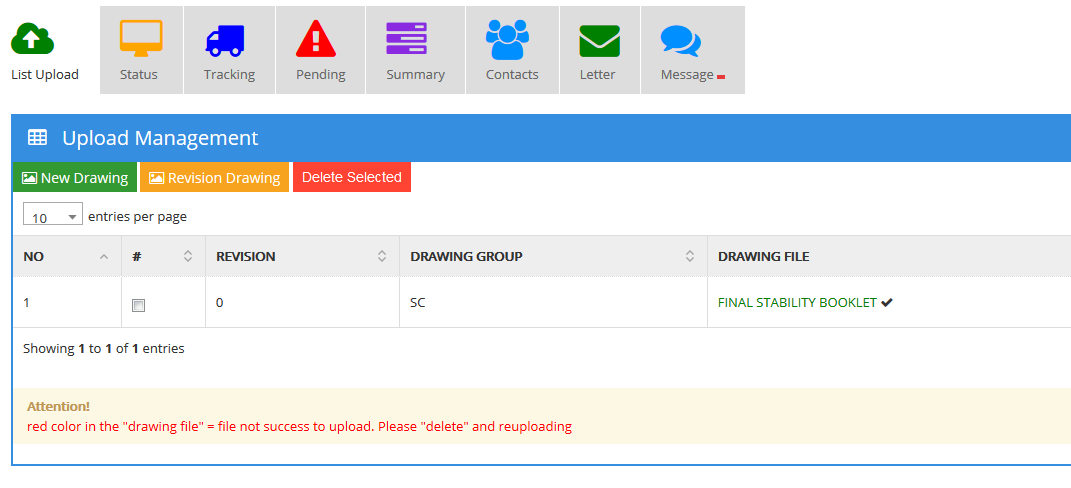Click the green envelope Letter icon
Screen dimensions: 1071x488
[x=599, y=40]
